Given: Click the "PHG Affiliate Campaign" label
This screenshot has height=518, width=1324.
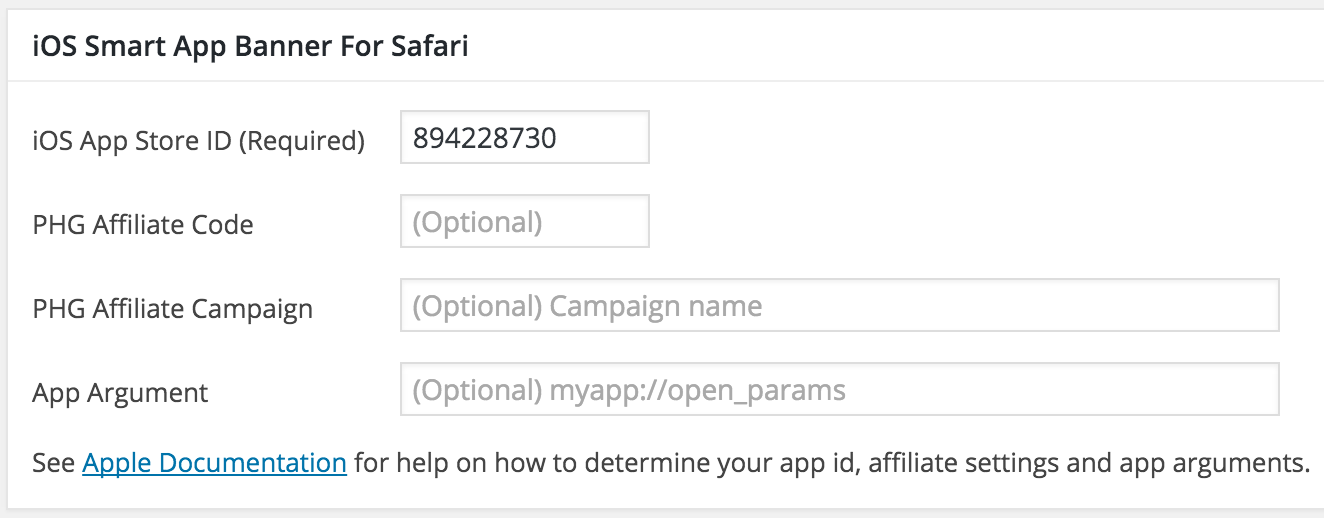Looking at the screenshot, I should coord(172,309).
